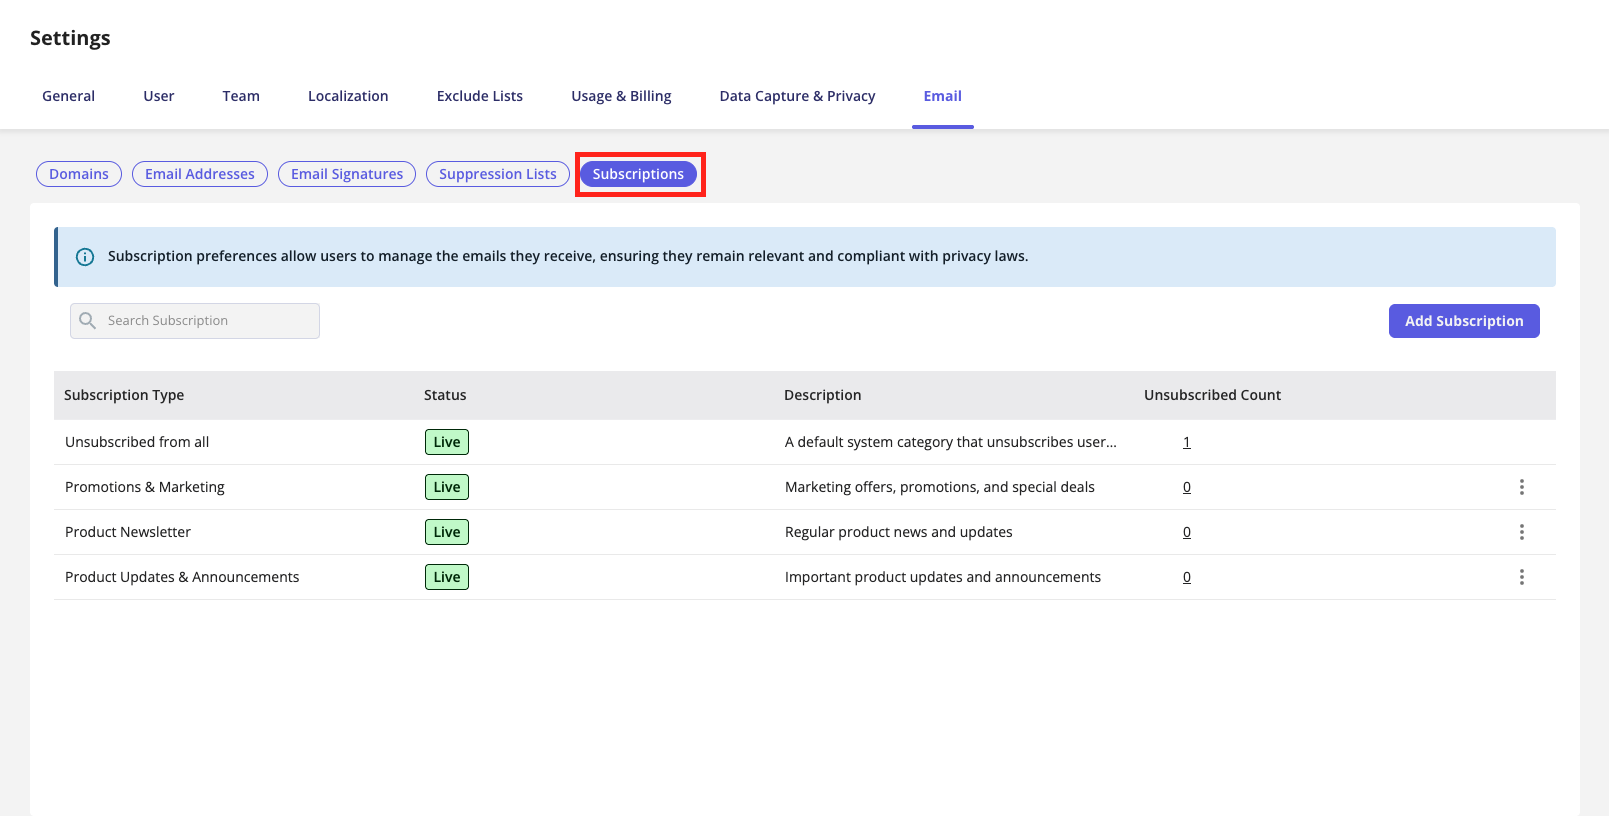Screen dimensions: 1609x816
Task: Select the 'Unsubscribed from all' row name
Action: coord(137,442)
